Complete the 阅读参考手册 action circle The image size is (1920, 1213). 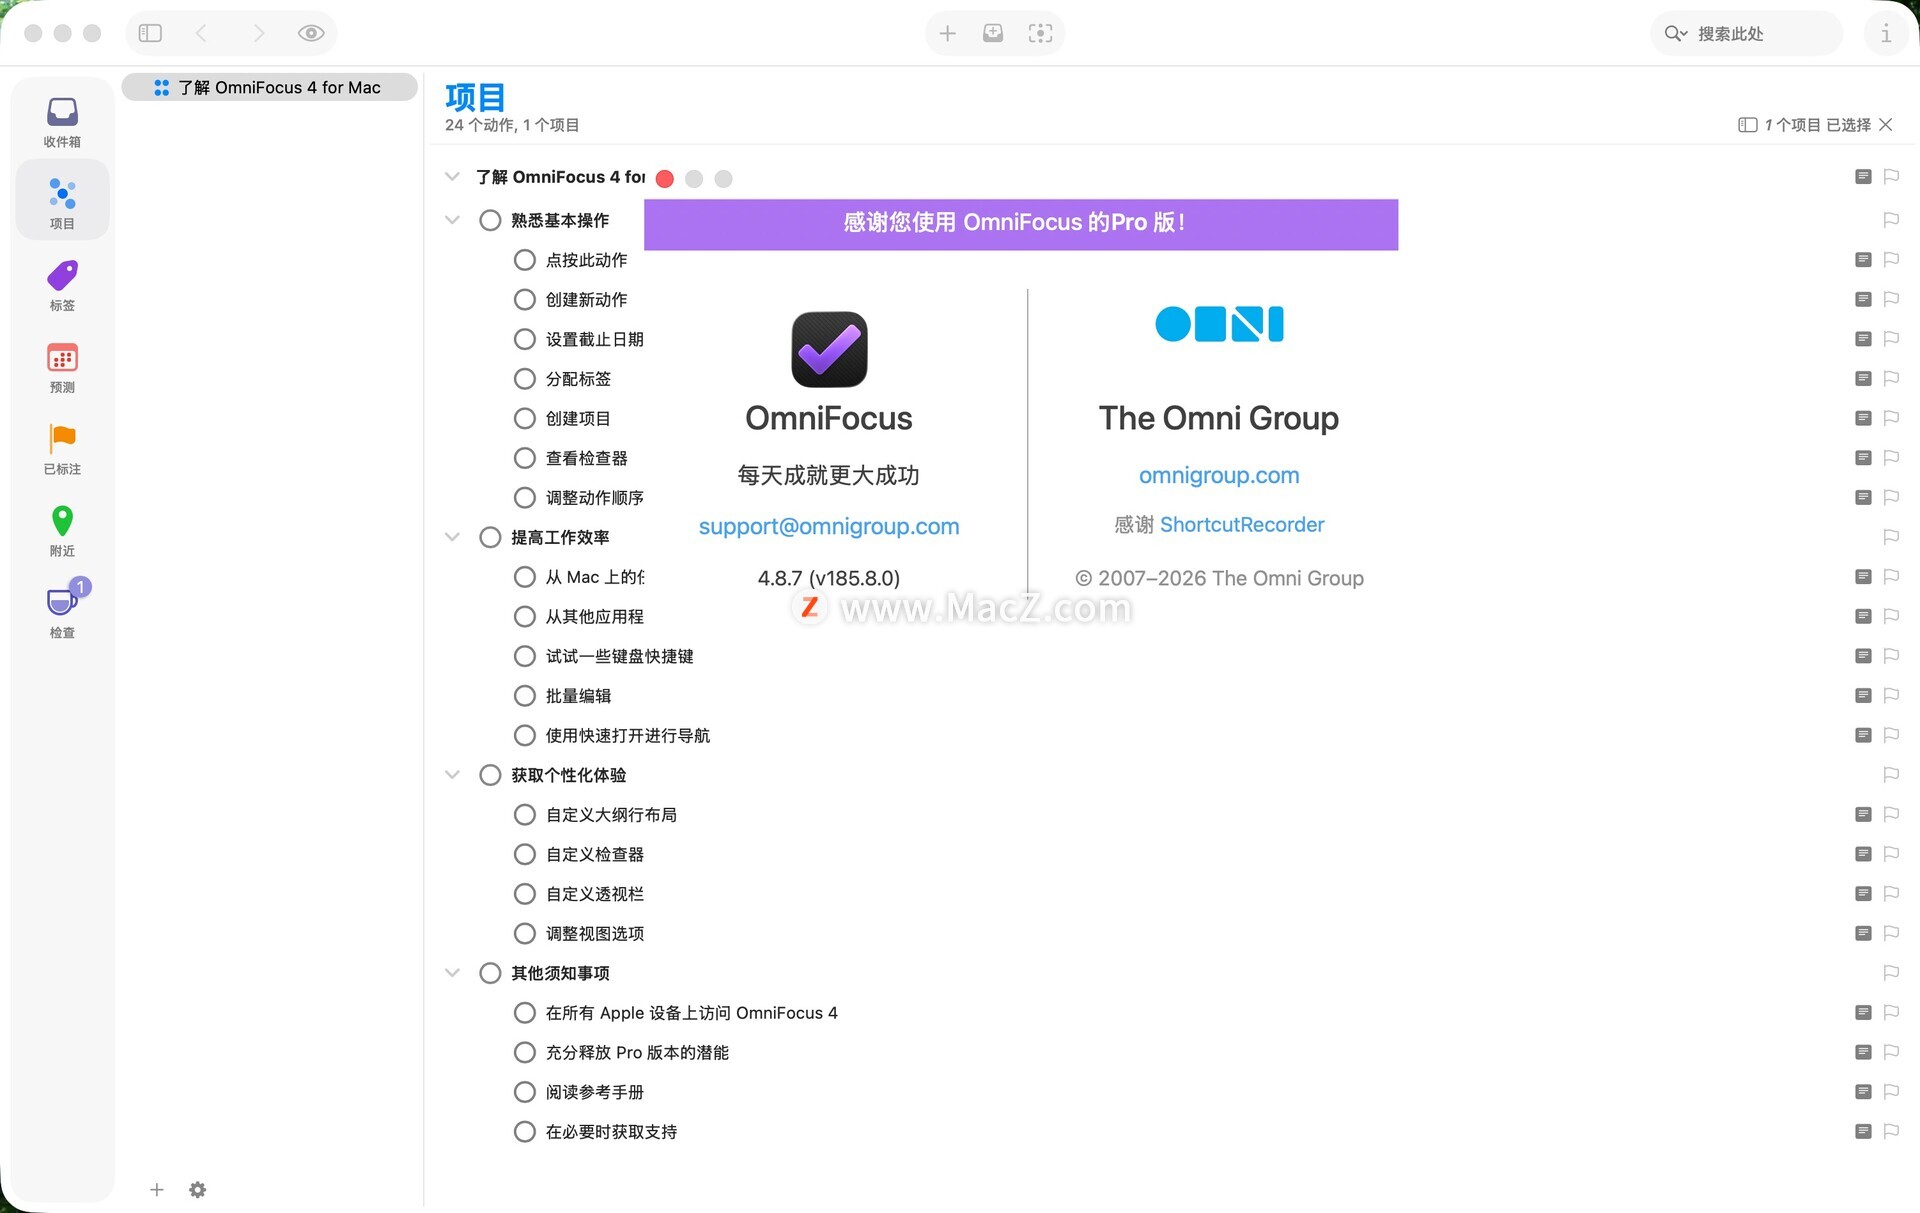(x=524, y=1092)
